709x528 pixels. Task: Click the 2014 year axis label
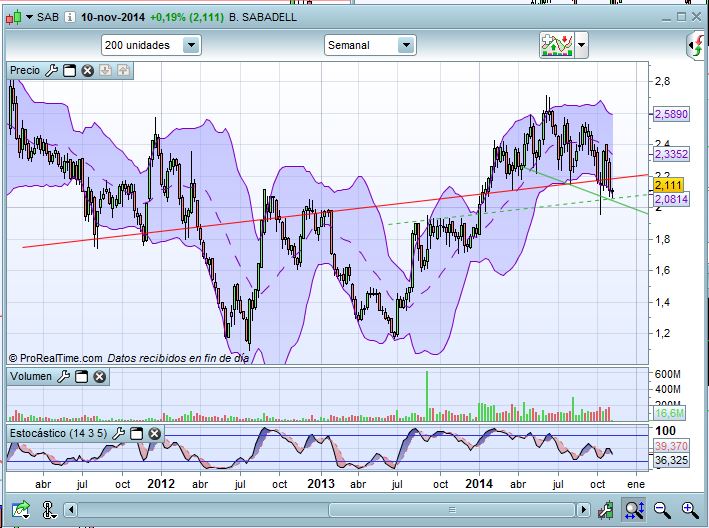click(479, 484)
